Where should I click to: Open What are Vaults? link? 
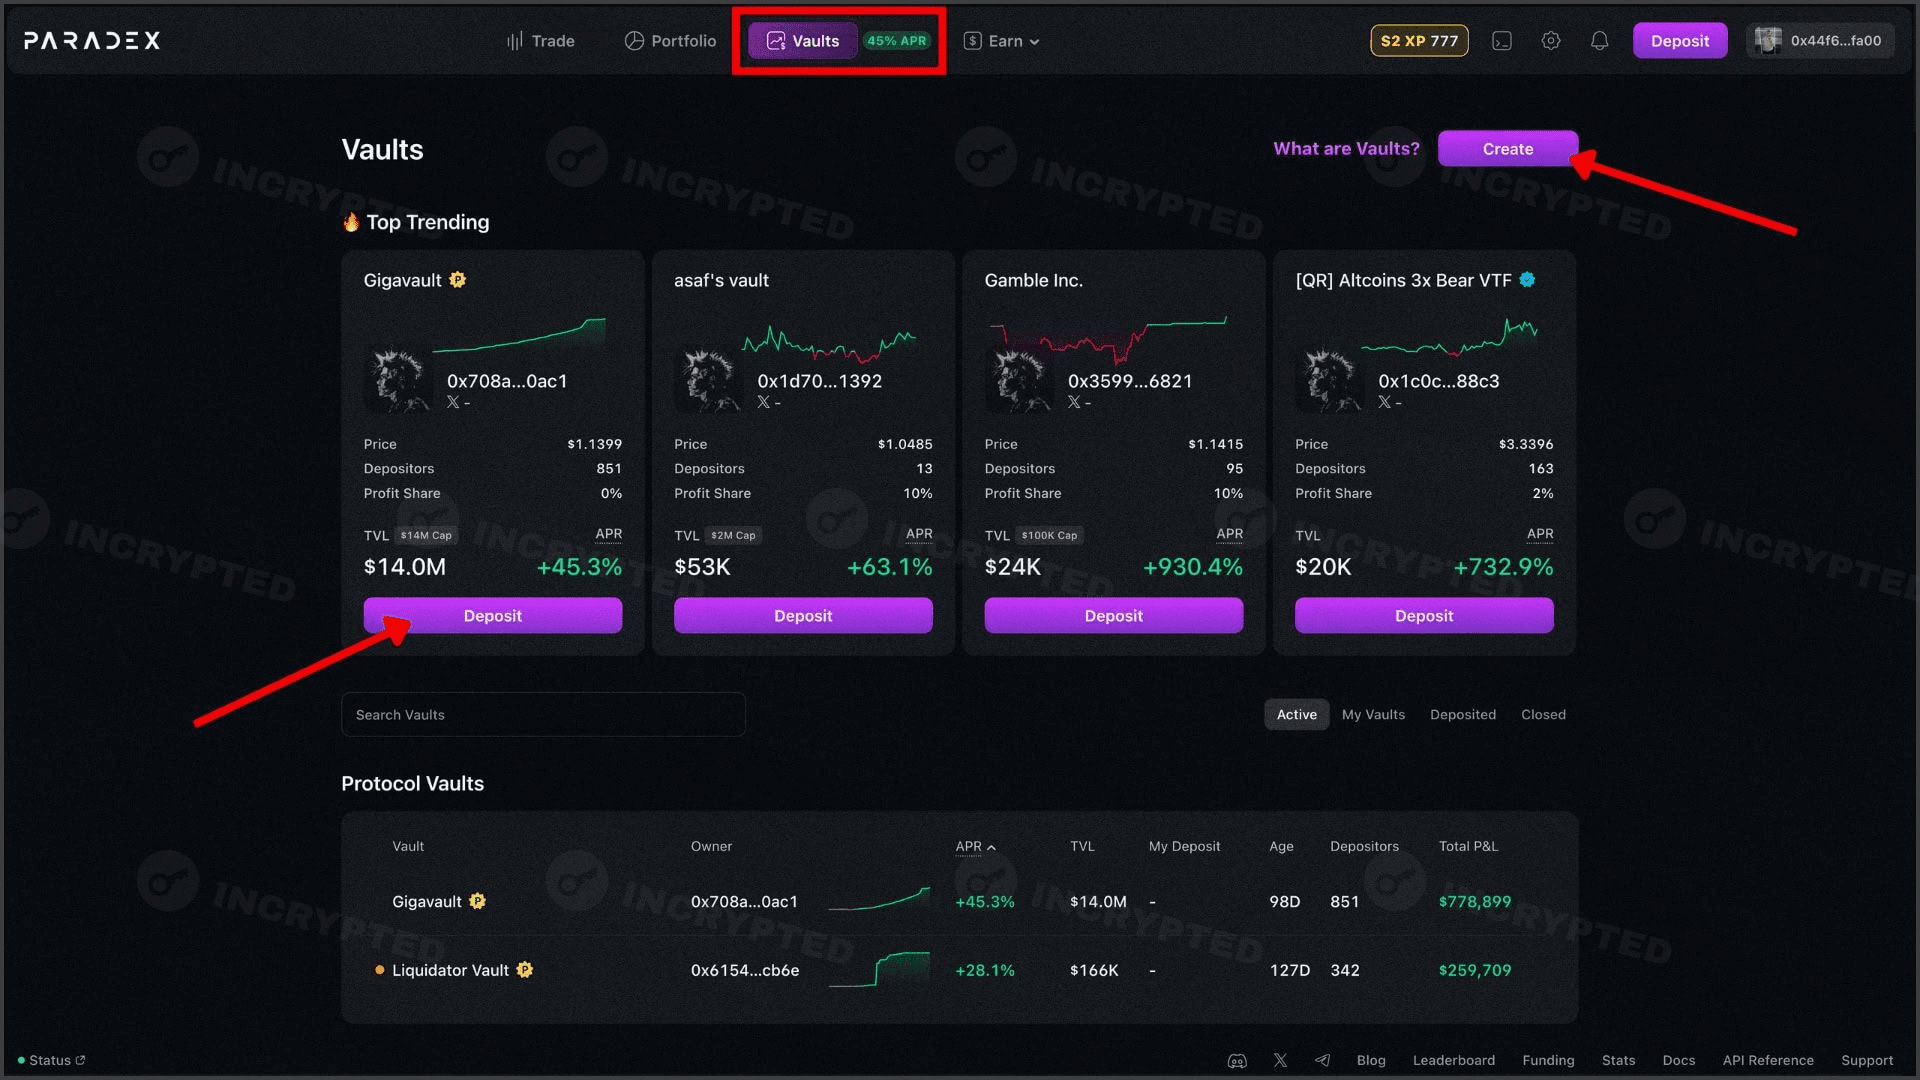coord(1346,149)
